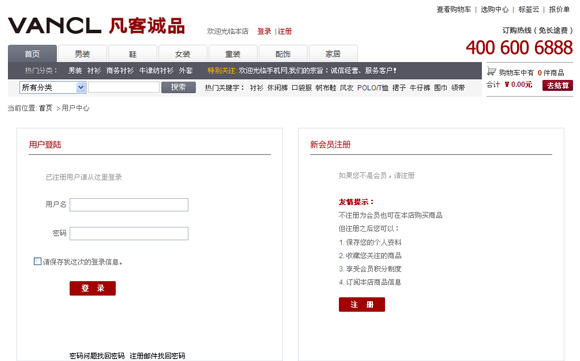Click 用户中心 in breadcrumb
Screen dimensions: 580x361
click(75, 108)
